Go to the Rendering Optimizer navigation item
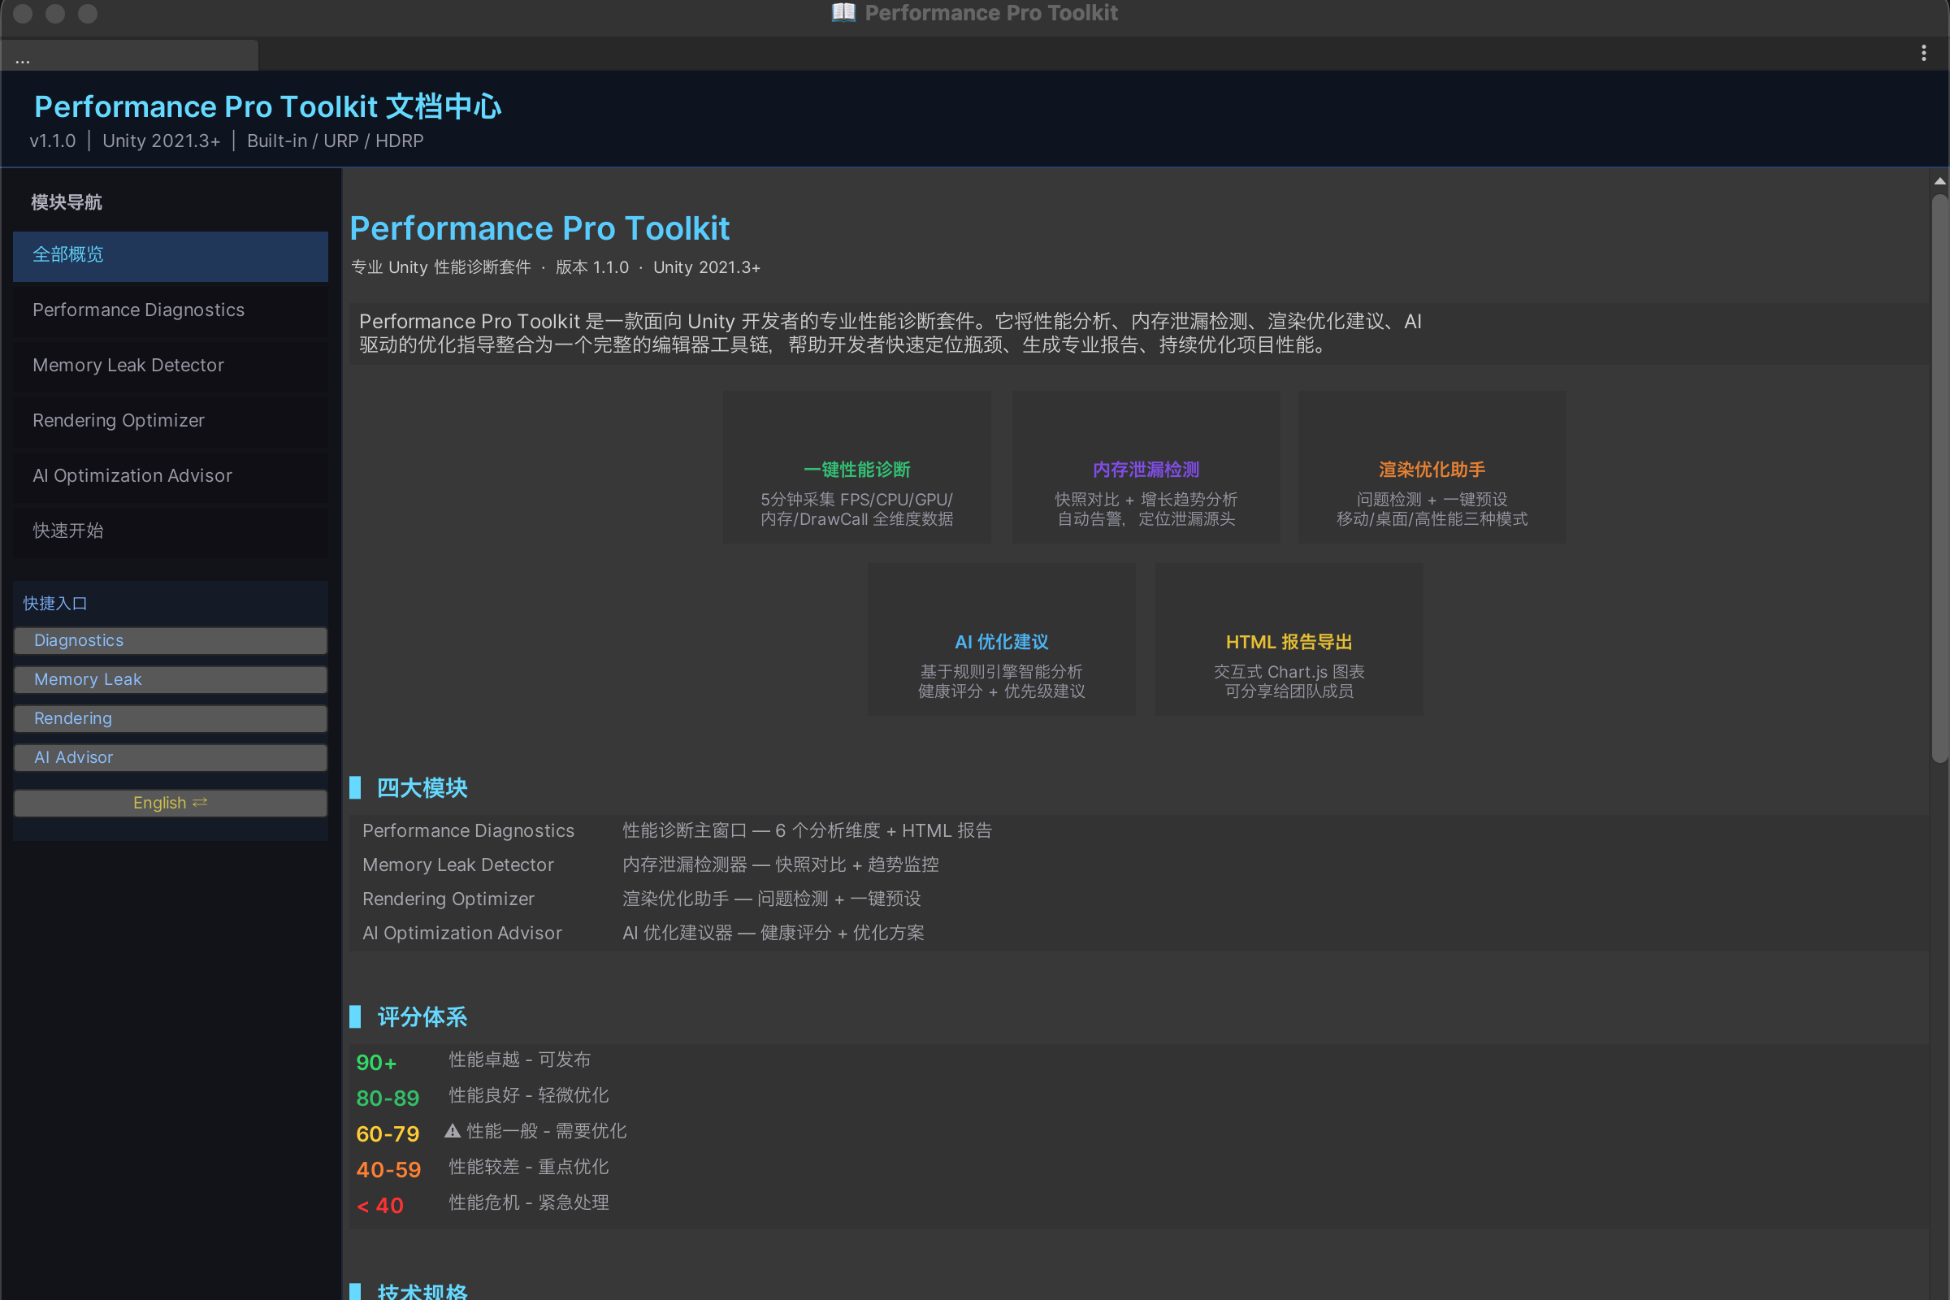The image size is (1950, 1300). (170, 420)
